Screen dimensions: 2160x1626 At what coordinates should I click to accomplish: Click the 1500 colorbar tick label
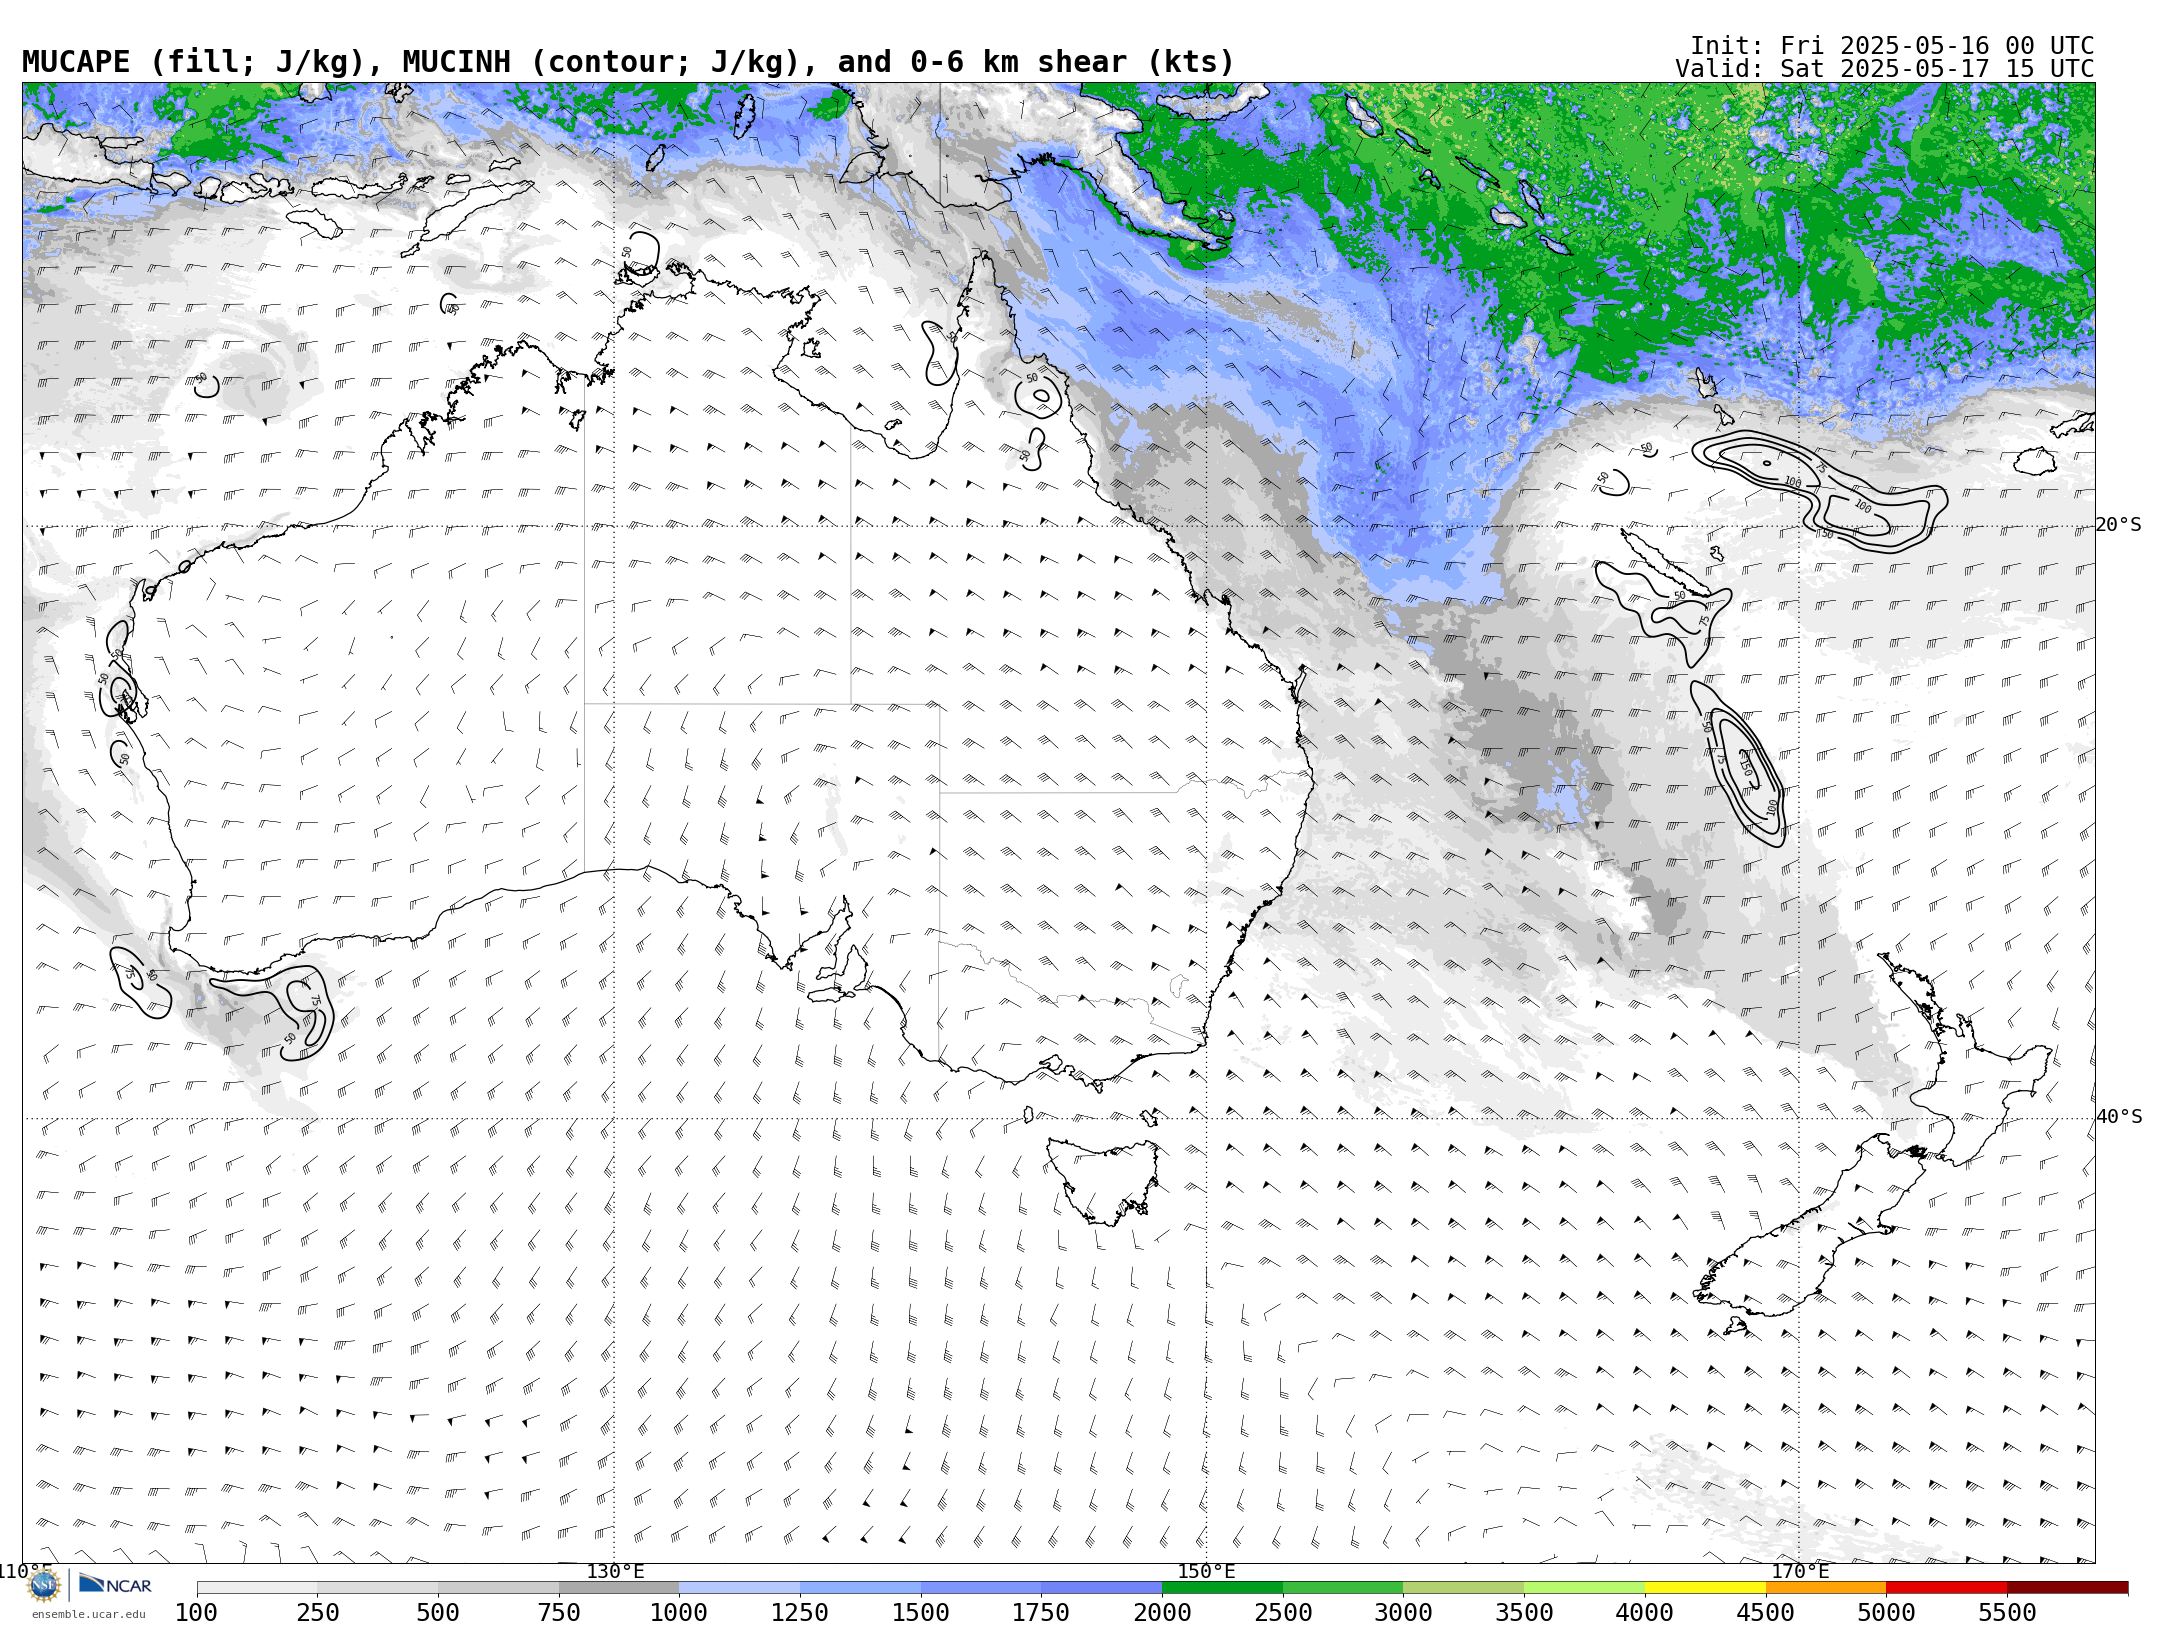click(x=921, y=1612)
